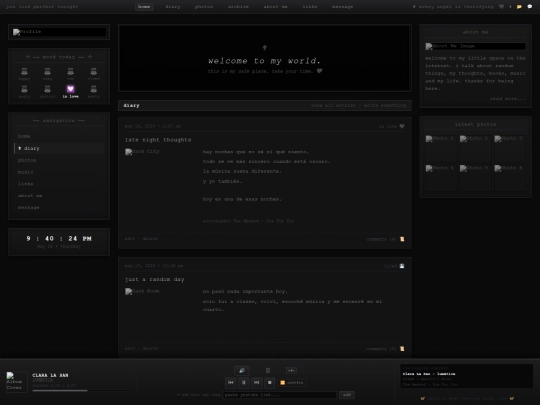Open Photo 2 thumbnail
540x405 pixels.
(475, 148)
